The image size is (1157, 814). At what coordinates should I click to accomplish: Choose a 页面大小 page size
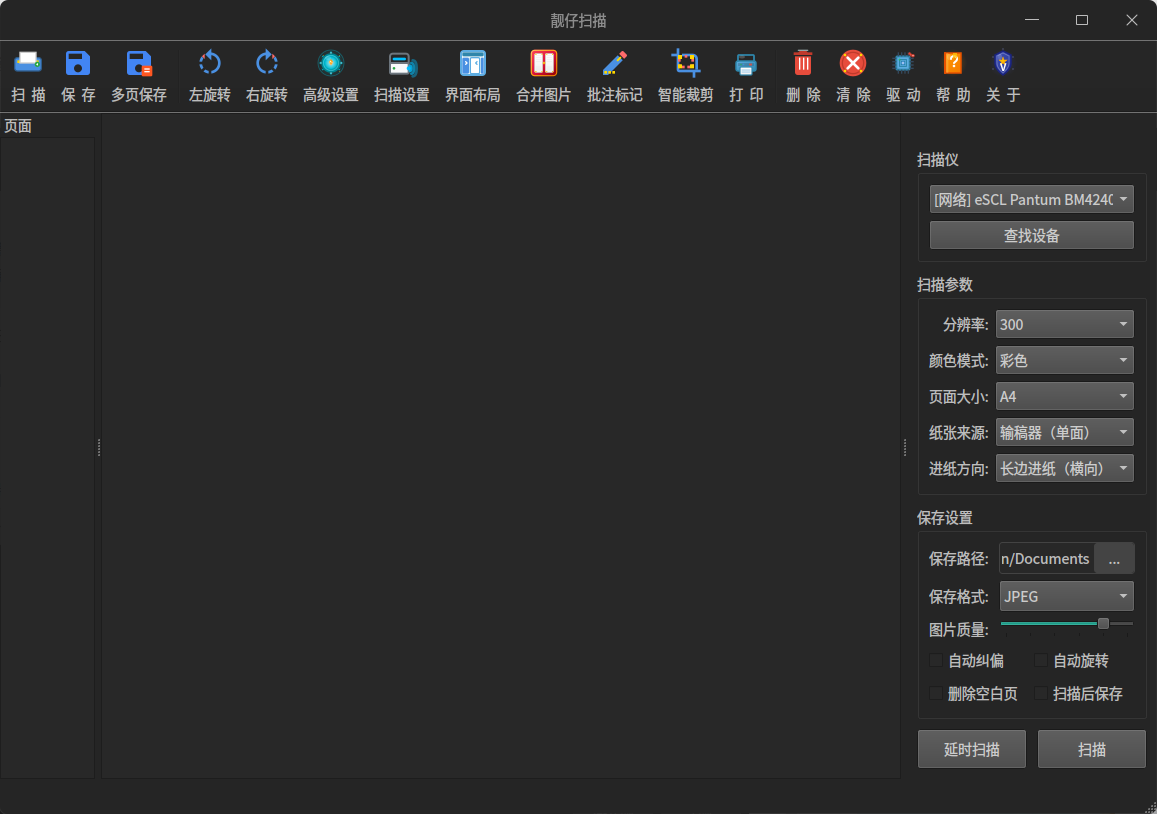(x=1065, y=396)
